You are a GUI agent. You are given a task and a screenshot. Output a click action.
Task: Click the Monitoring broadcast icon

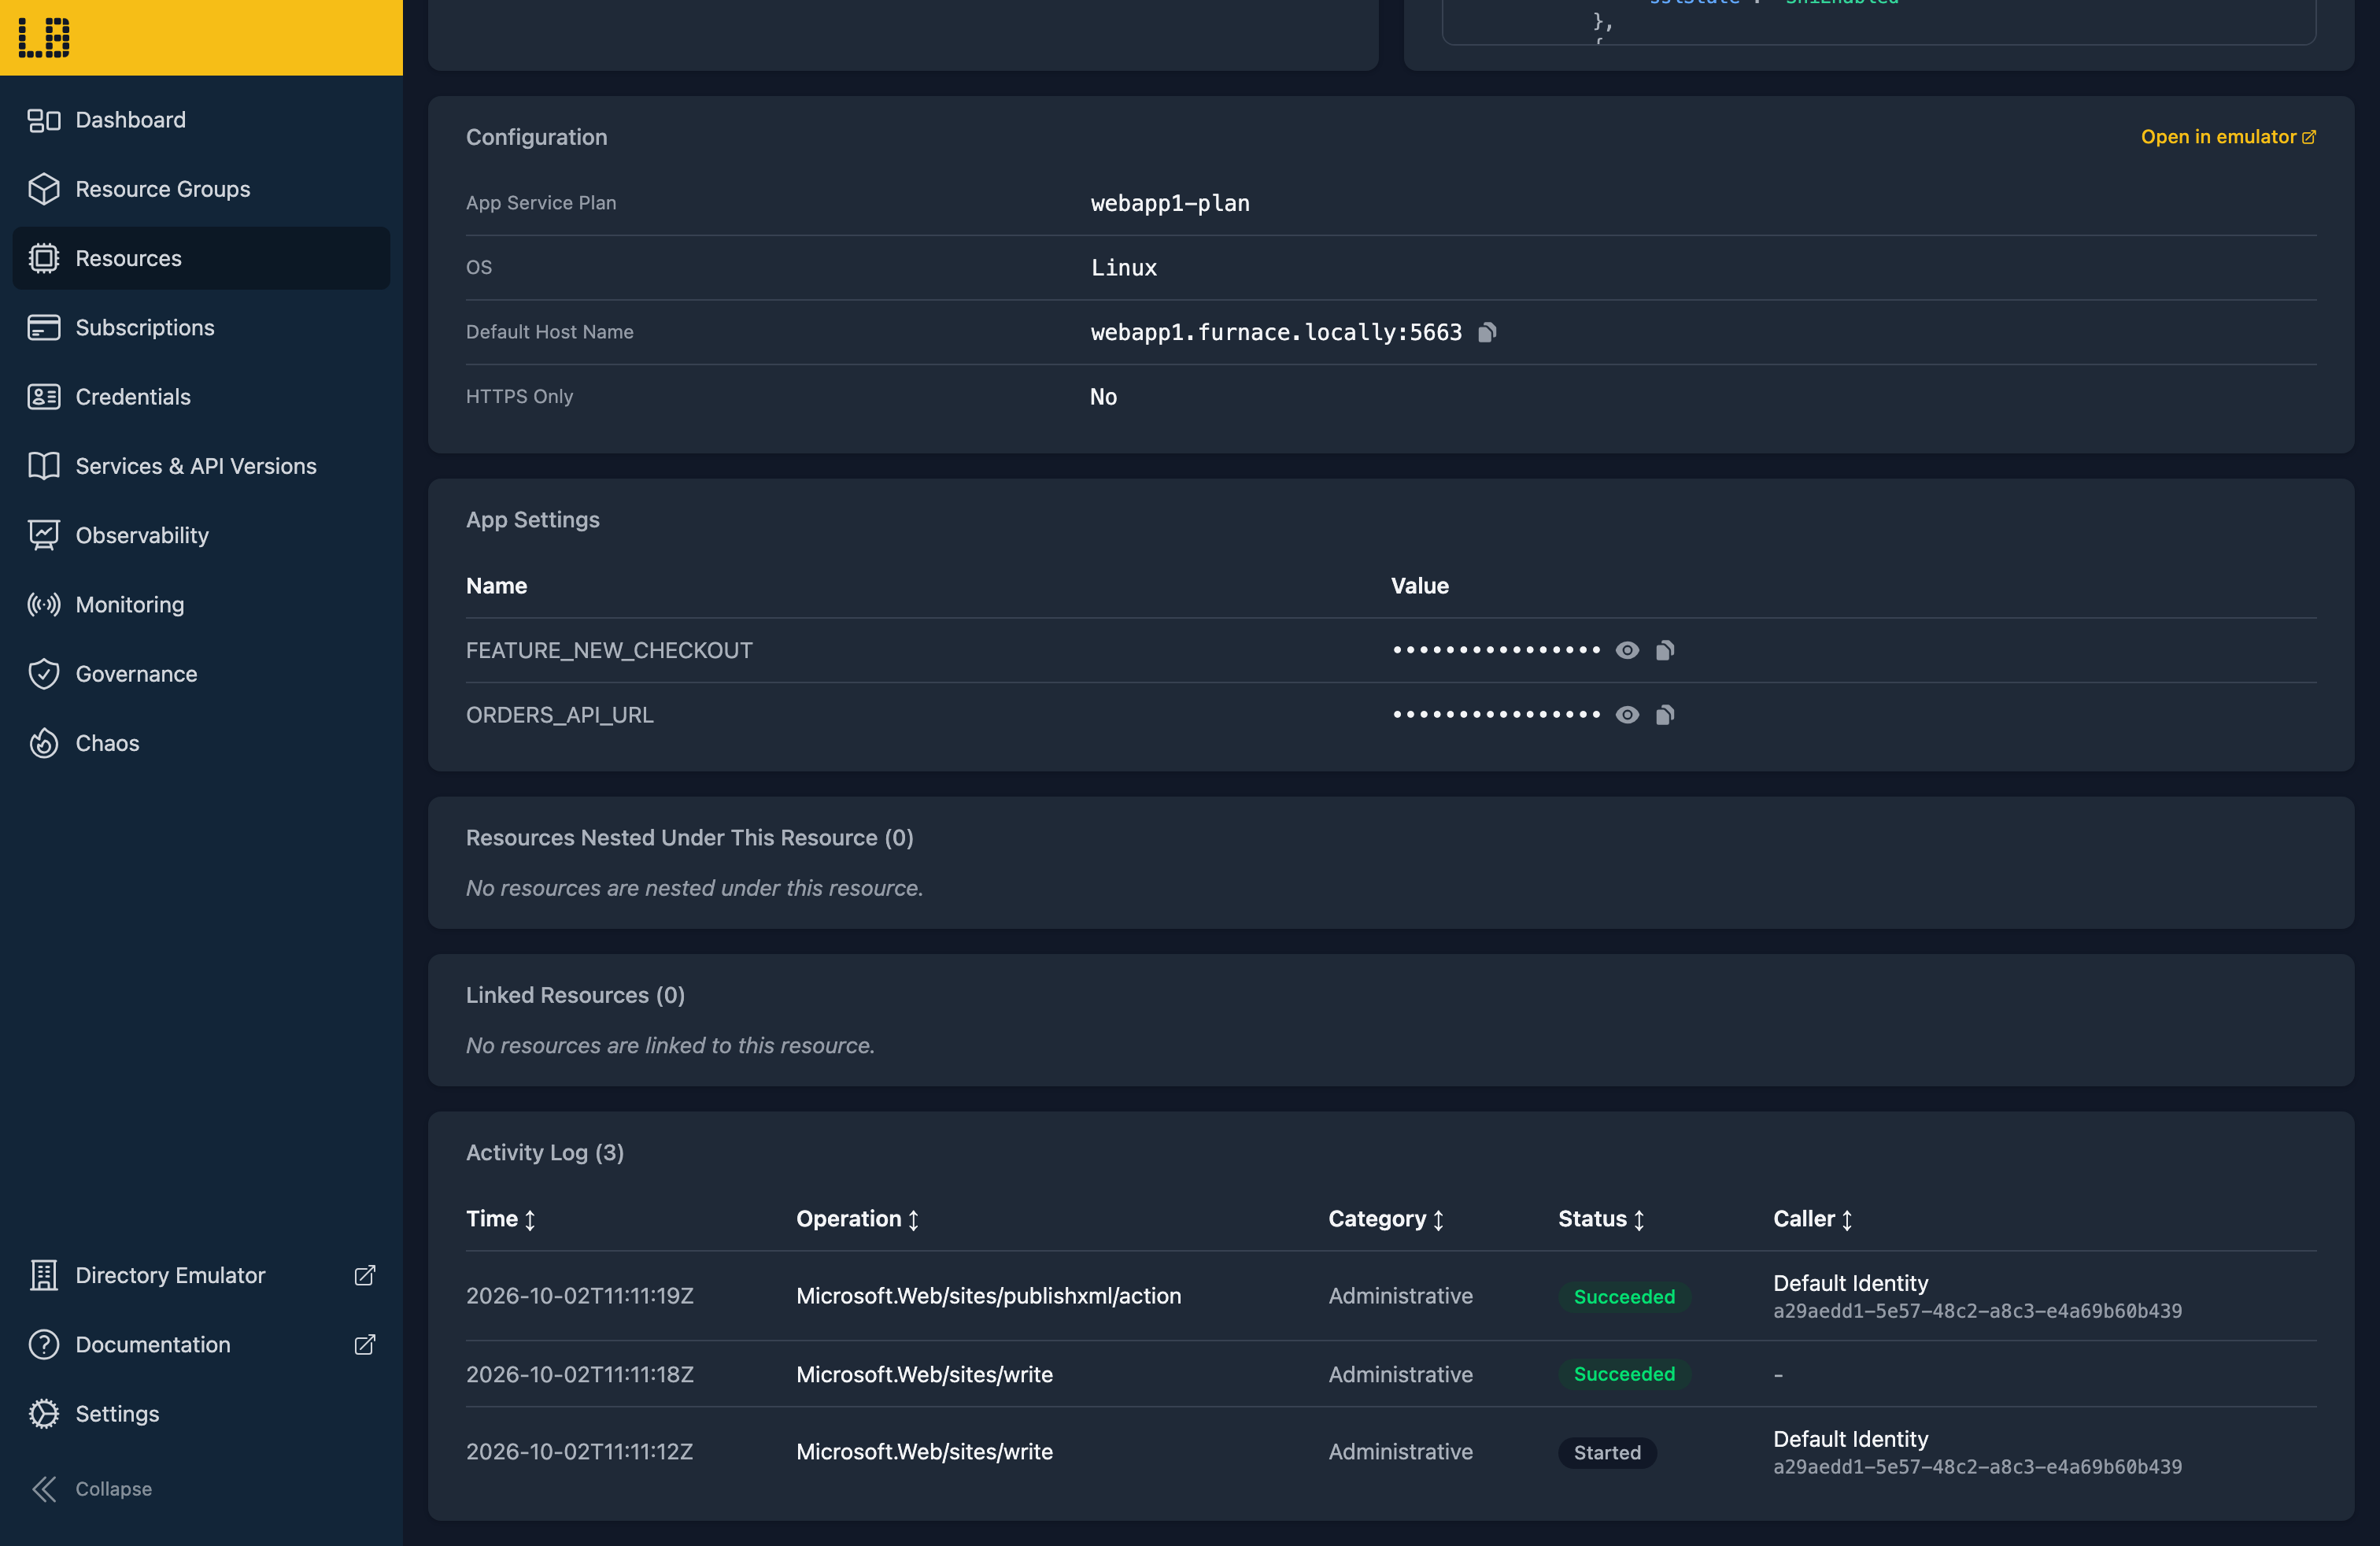[44, 604]
